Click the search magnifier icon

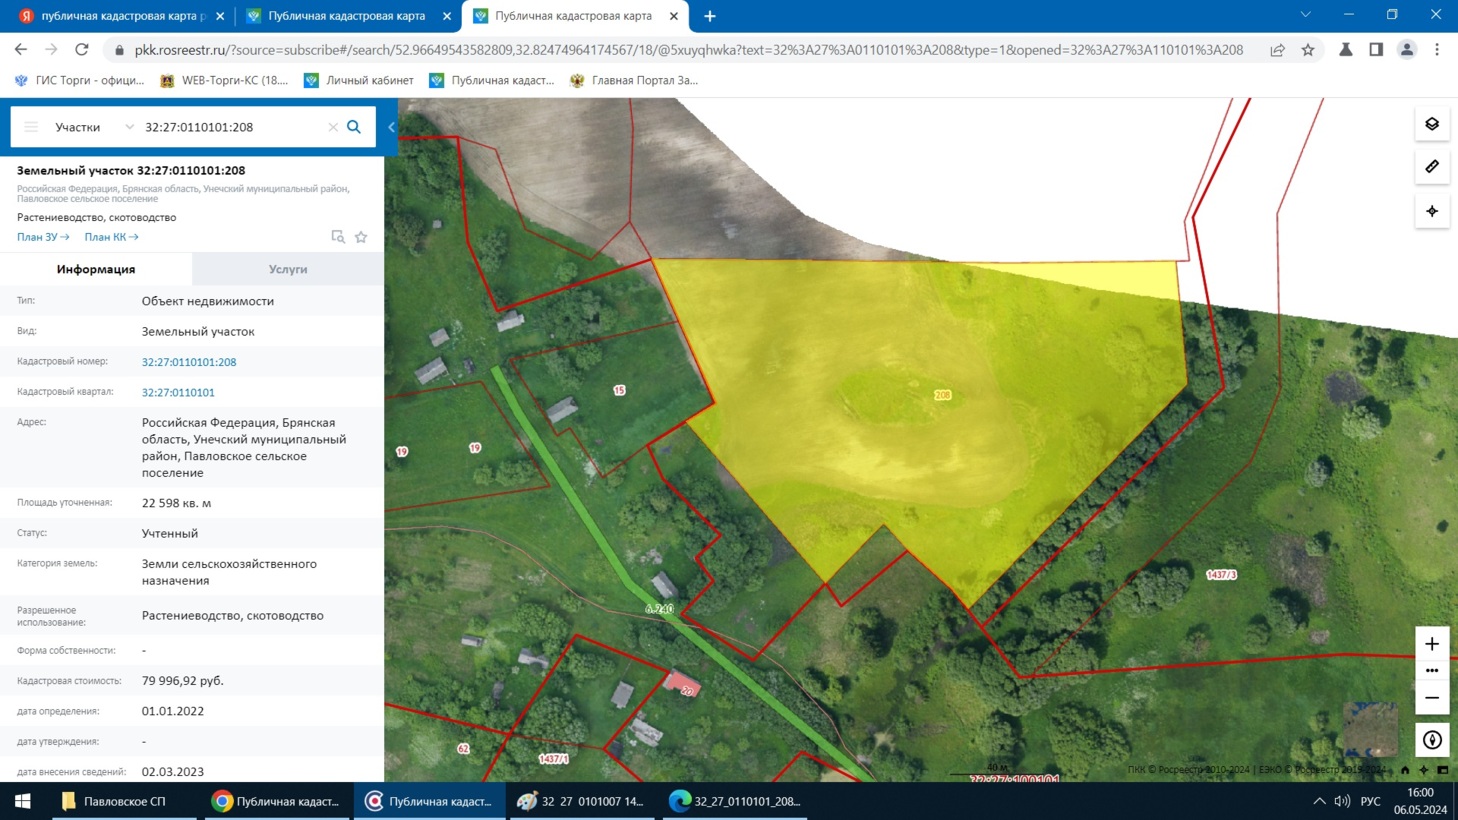(x=354, y=127)
